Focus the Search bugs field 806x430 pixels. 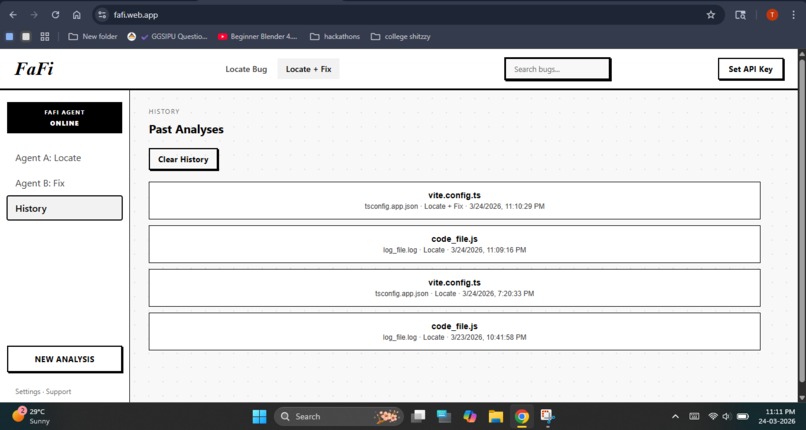pyautogui.click(x=557, y=69)
